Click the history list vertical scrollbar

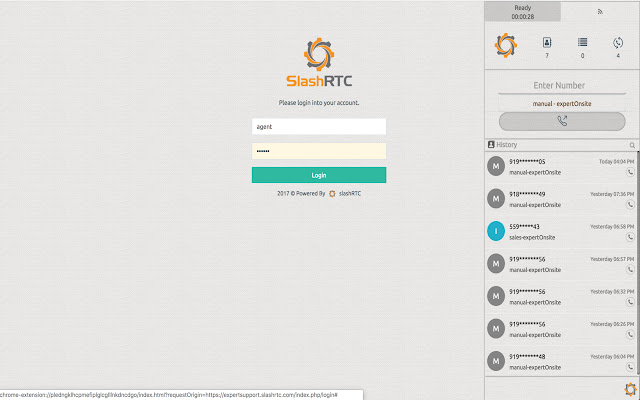click(x=638, y=261)
